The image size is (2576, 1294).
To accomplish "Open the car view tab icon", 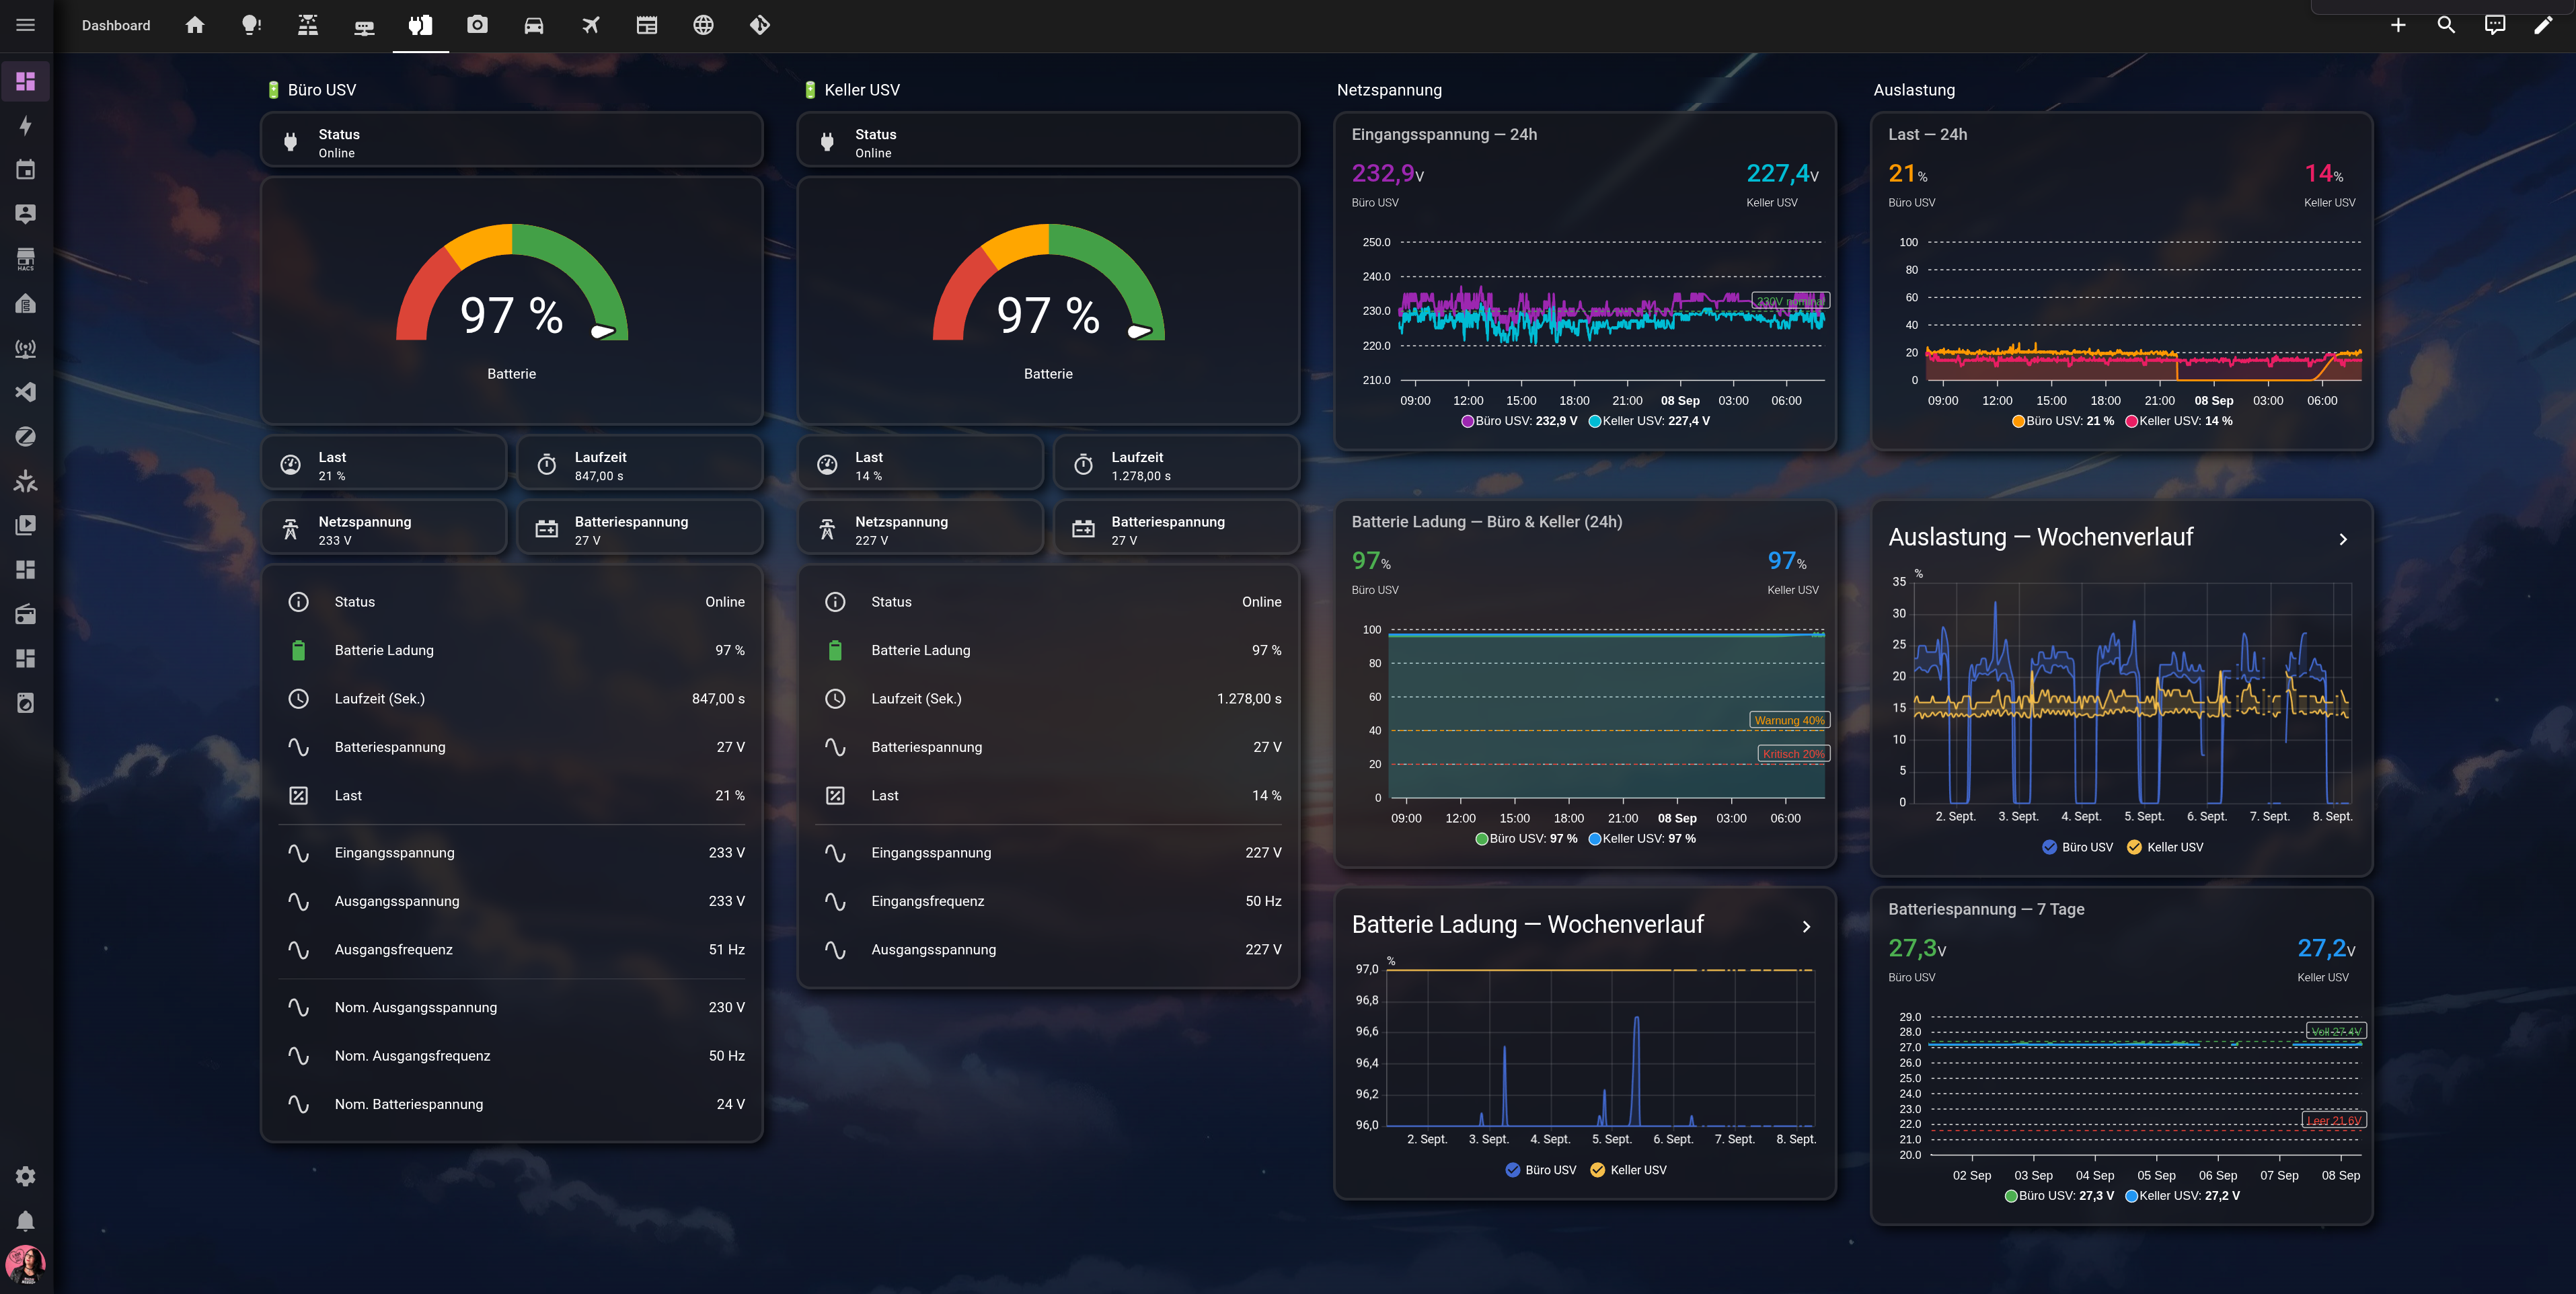I will pos(534,25).
